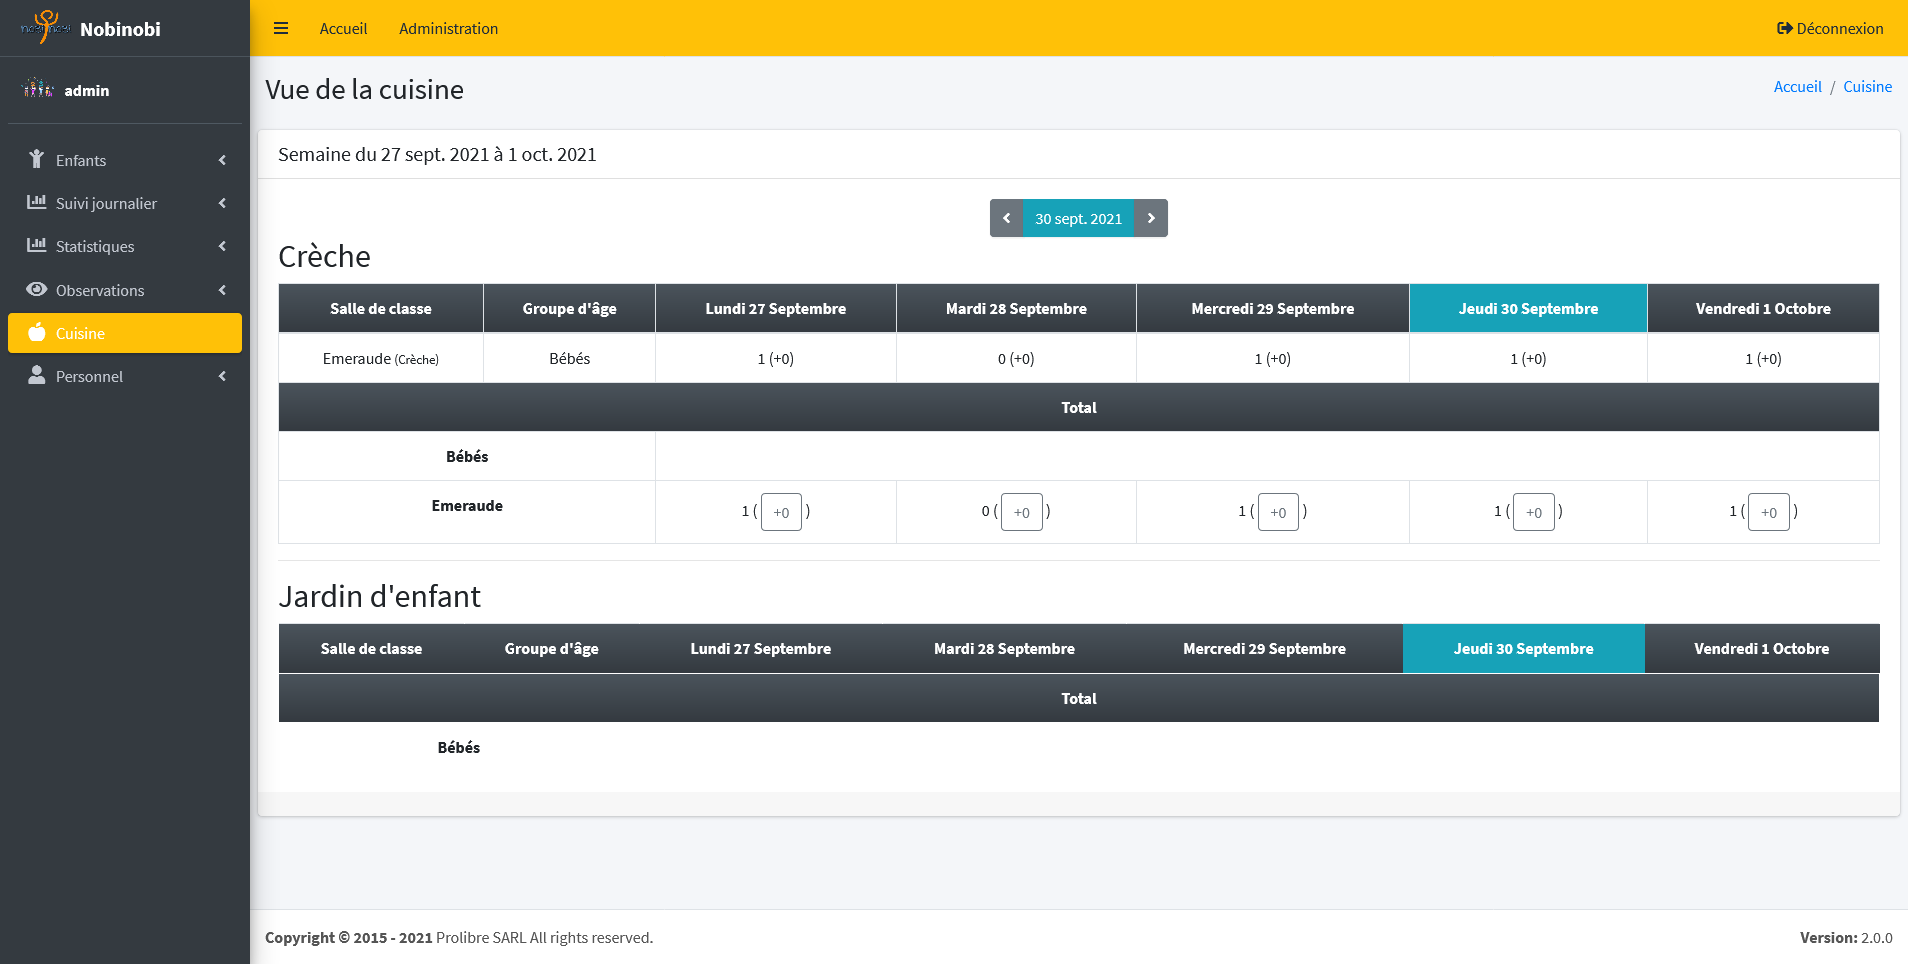The image size is (1908, 964).
Task: Click bold Emeraude row label in totals
Action: point(467,506)
